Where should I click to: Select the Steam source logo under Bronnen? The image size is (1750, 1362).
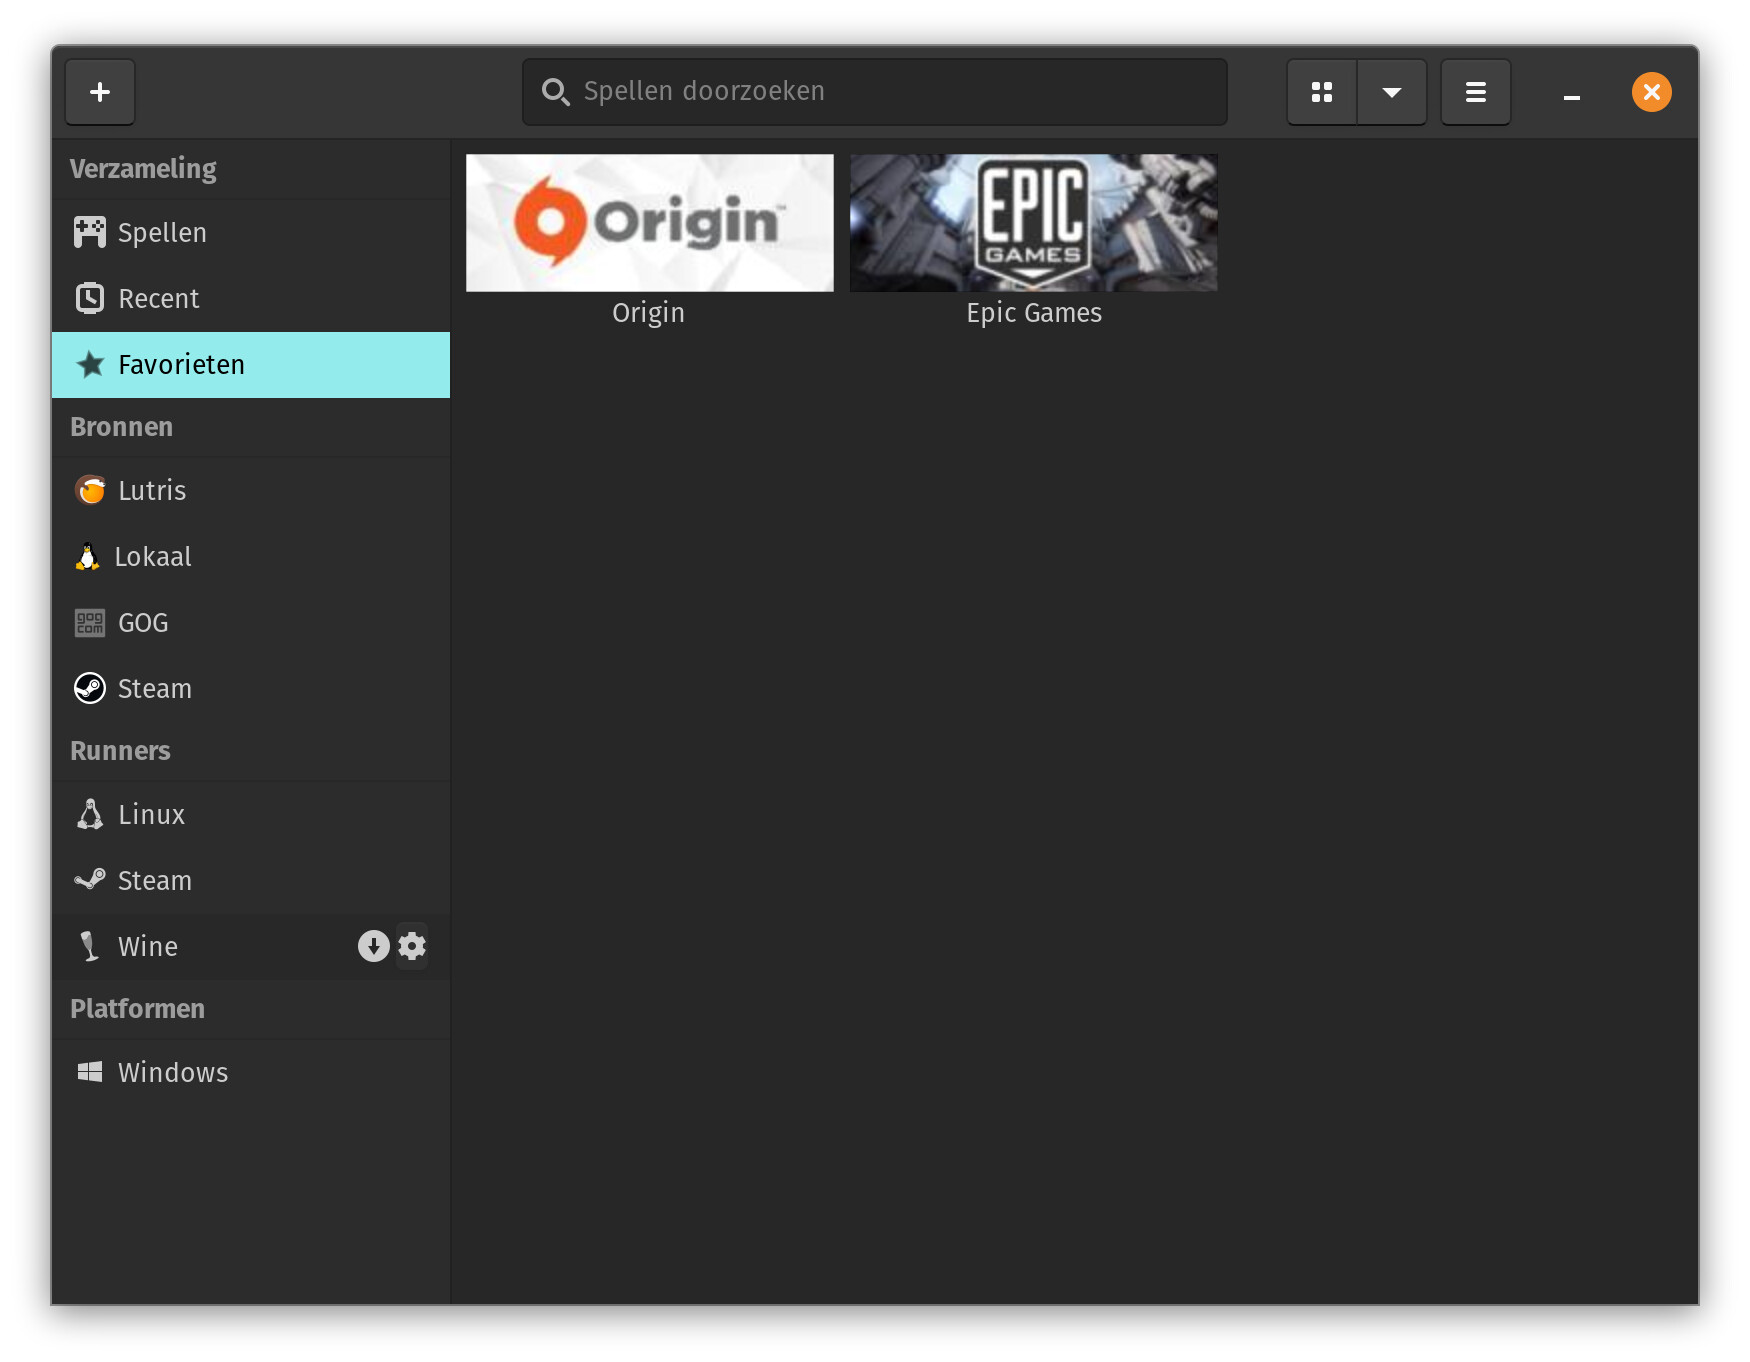click(90, 688)
